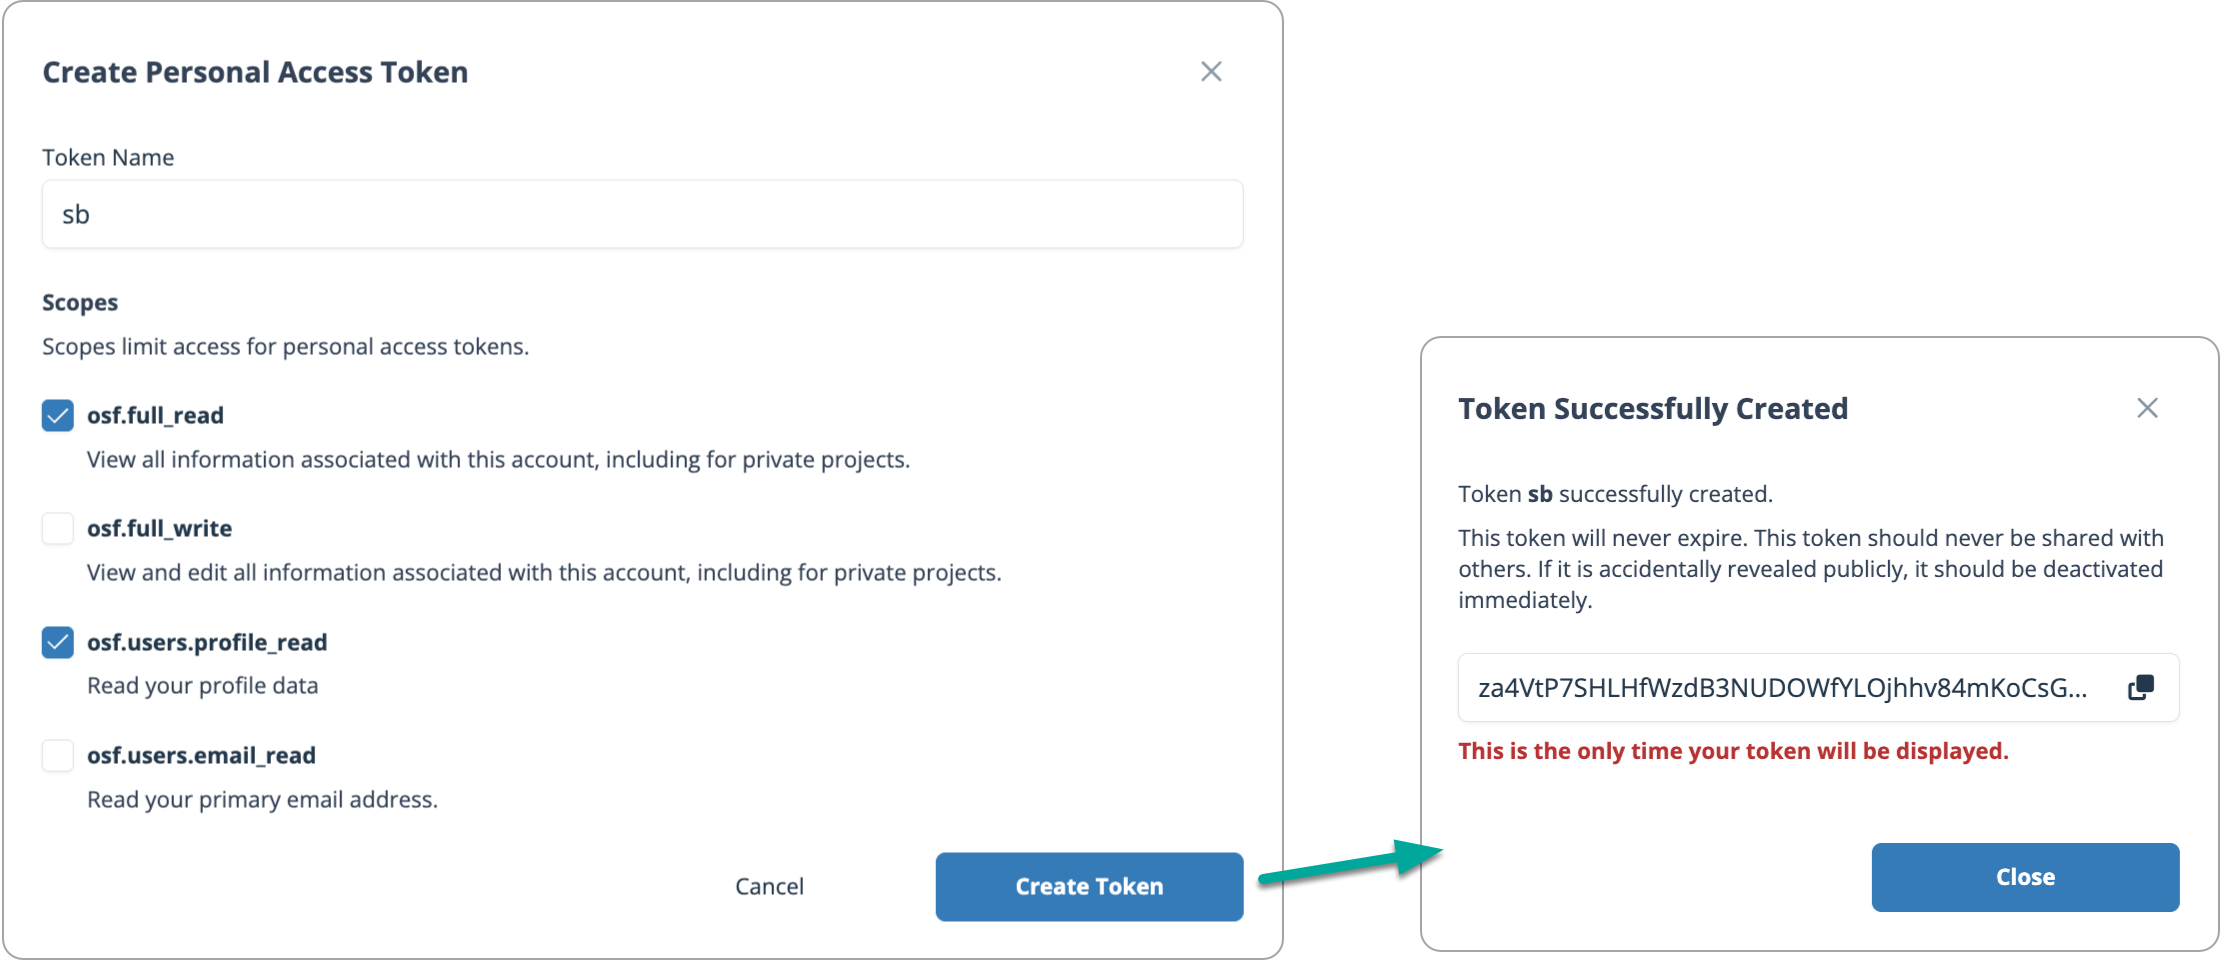Click the Cancel button
The height and width of the screenshot is (962, 2220).
pos(768,886)
